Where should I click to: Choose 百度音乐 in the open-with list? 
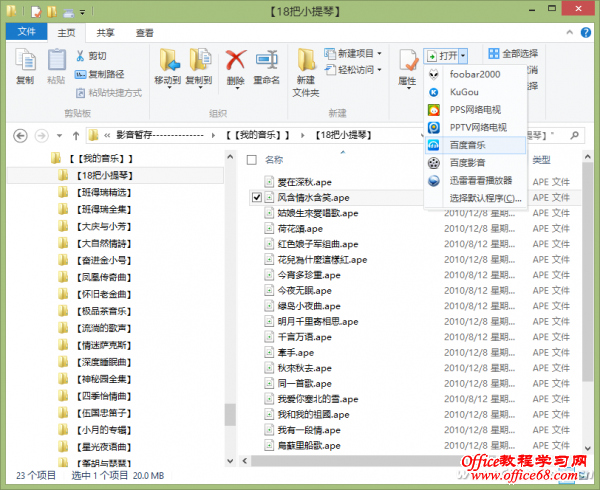tap(475, 145)
